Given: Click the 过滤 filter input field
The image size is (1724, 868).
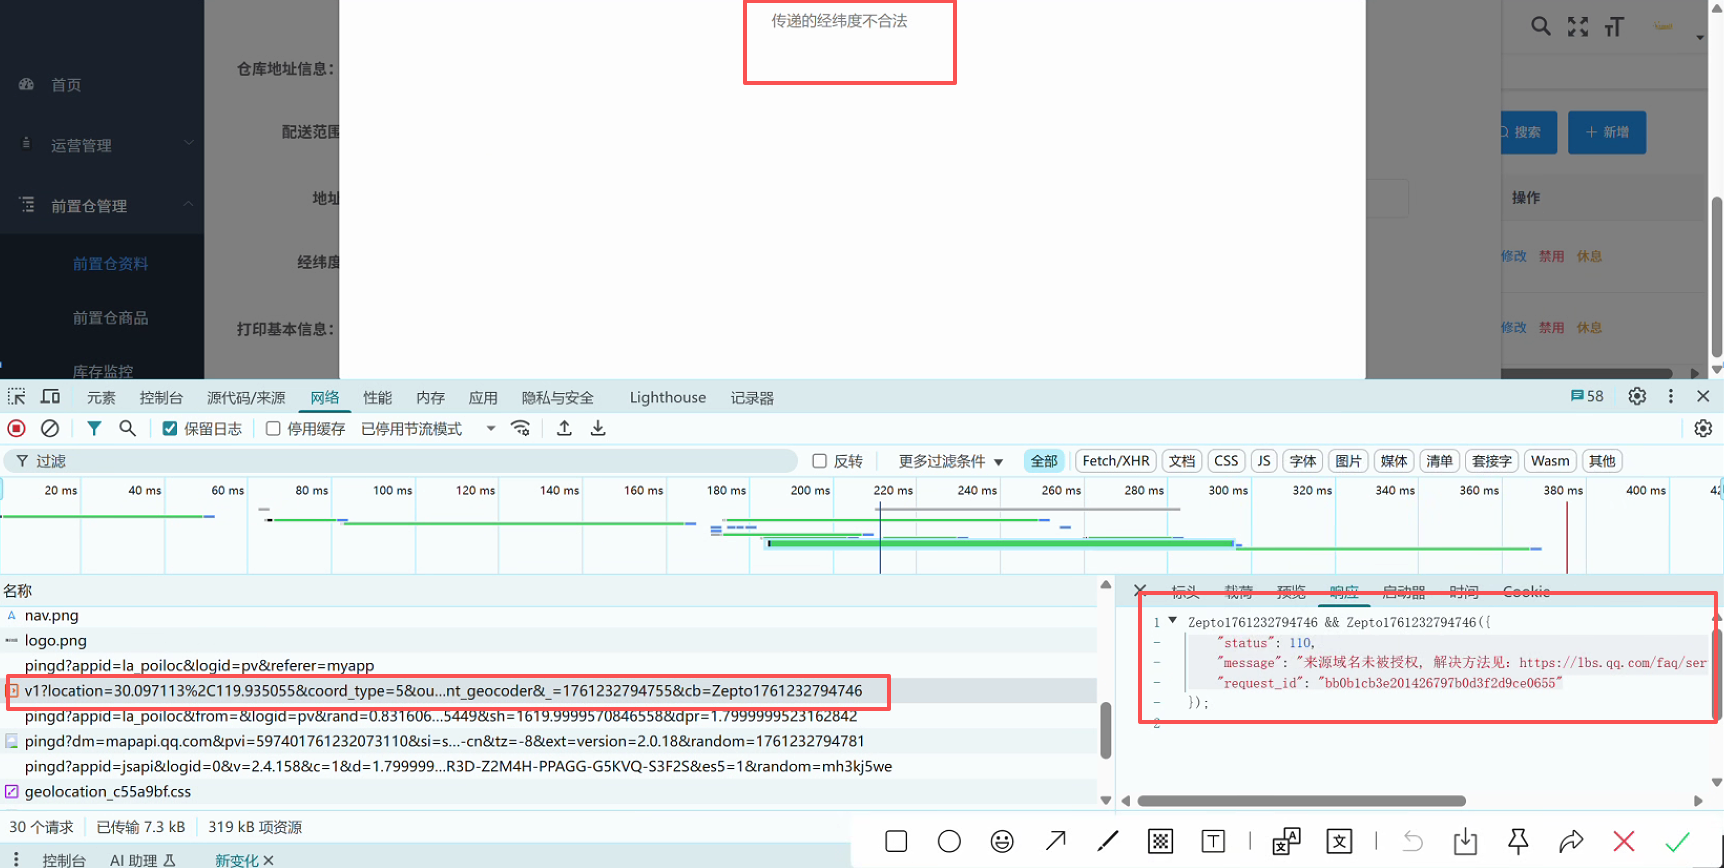Looking at the screenshot, I should [x=400, y=461].
